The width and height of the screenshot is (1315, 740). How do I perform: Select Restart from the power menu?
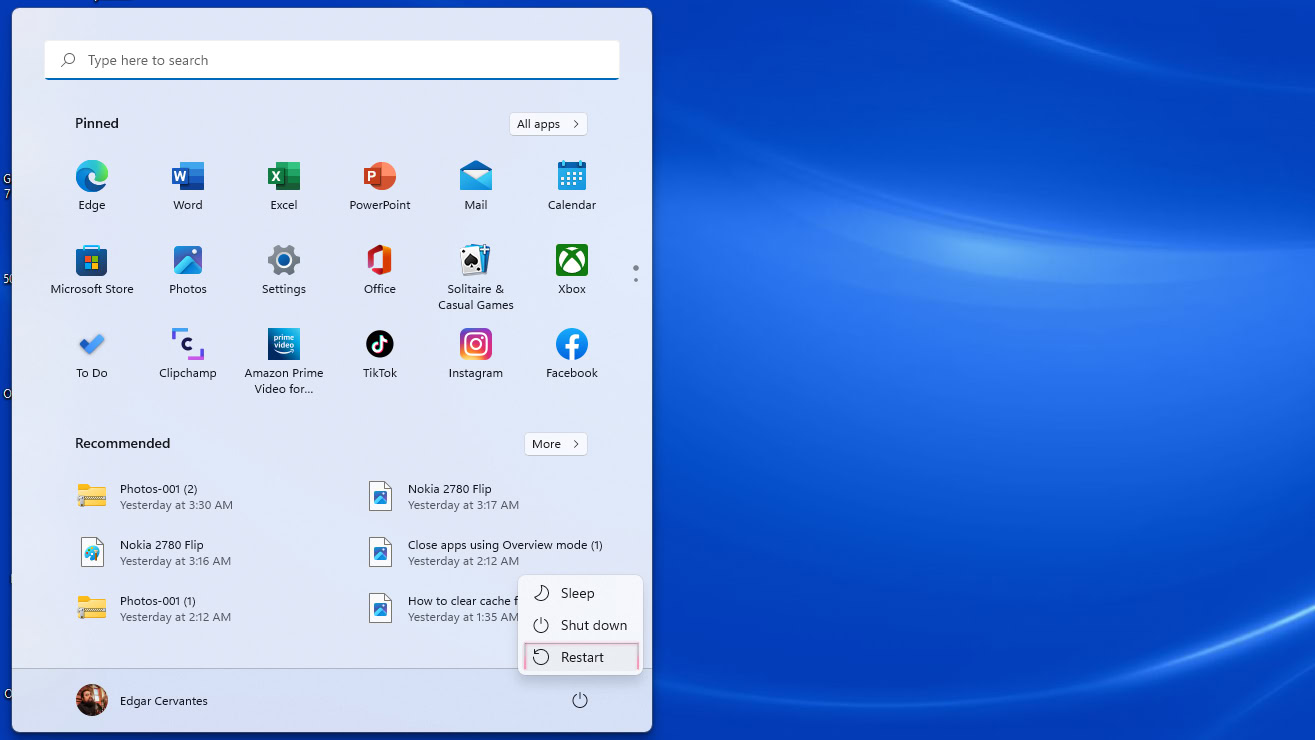coord(581,657)
